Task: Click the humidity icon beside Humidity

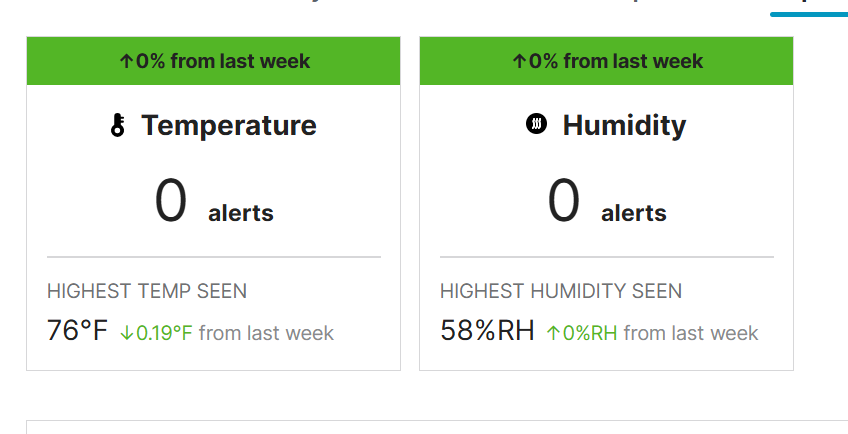Action: pyautogui.click(x=537, y=124)
